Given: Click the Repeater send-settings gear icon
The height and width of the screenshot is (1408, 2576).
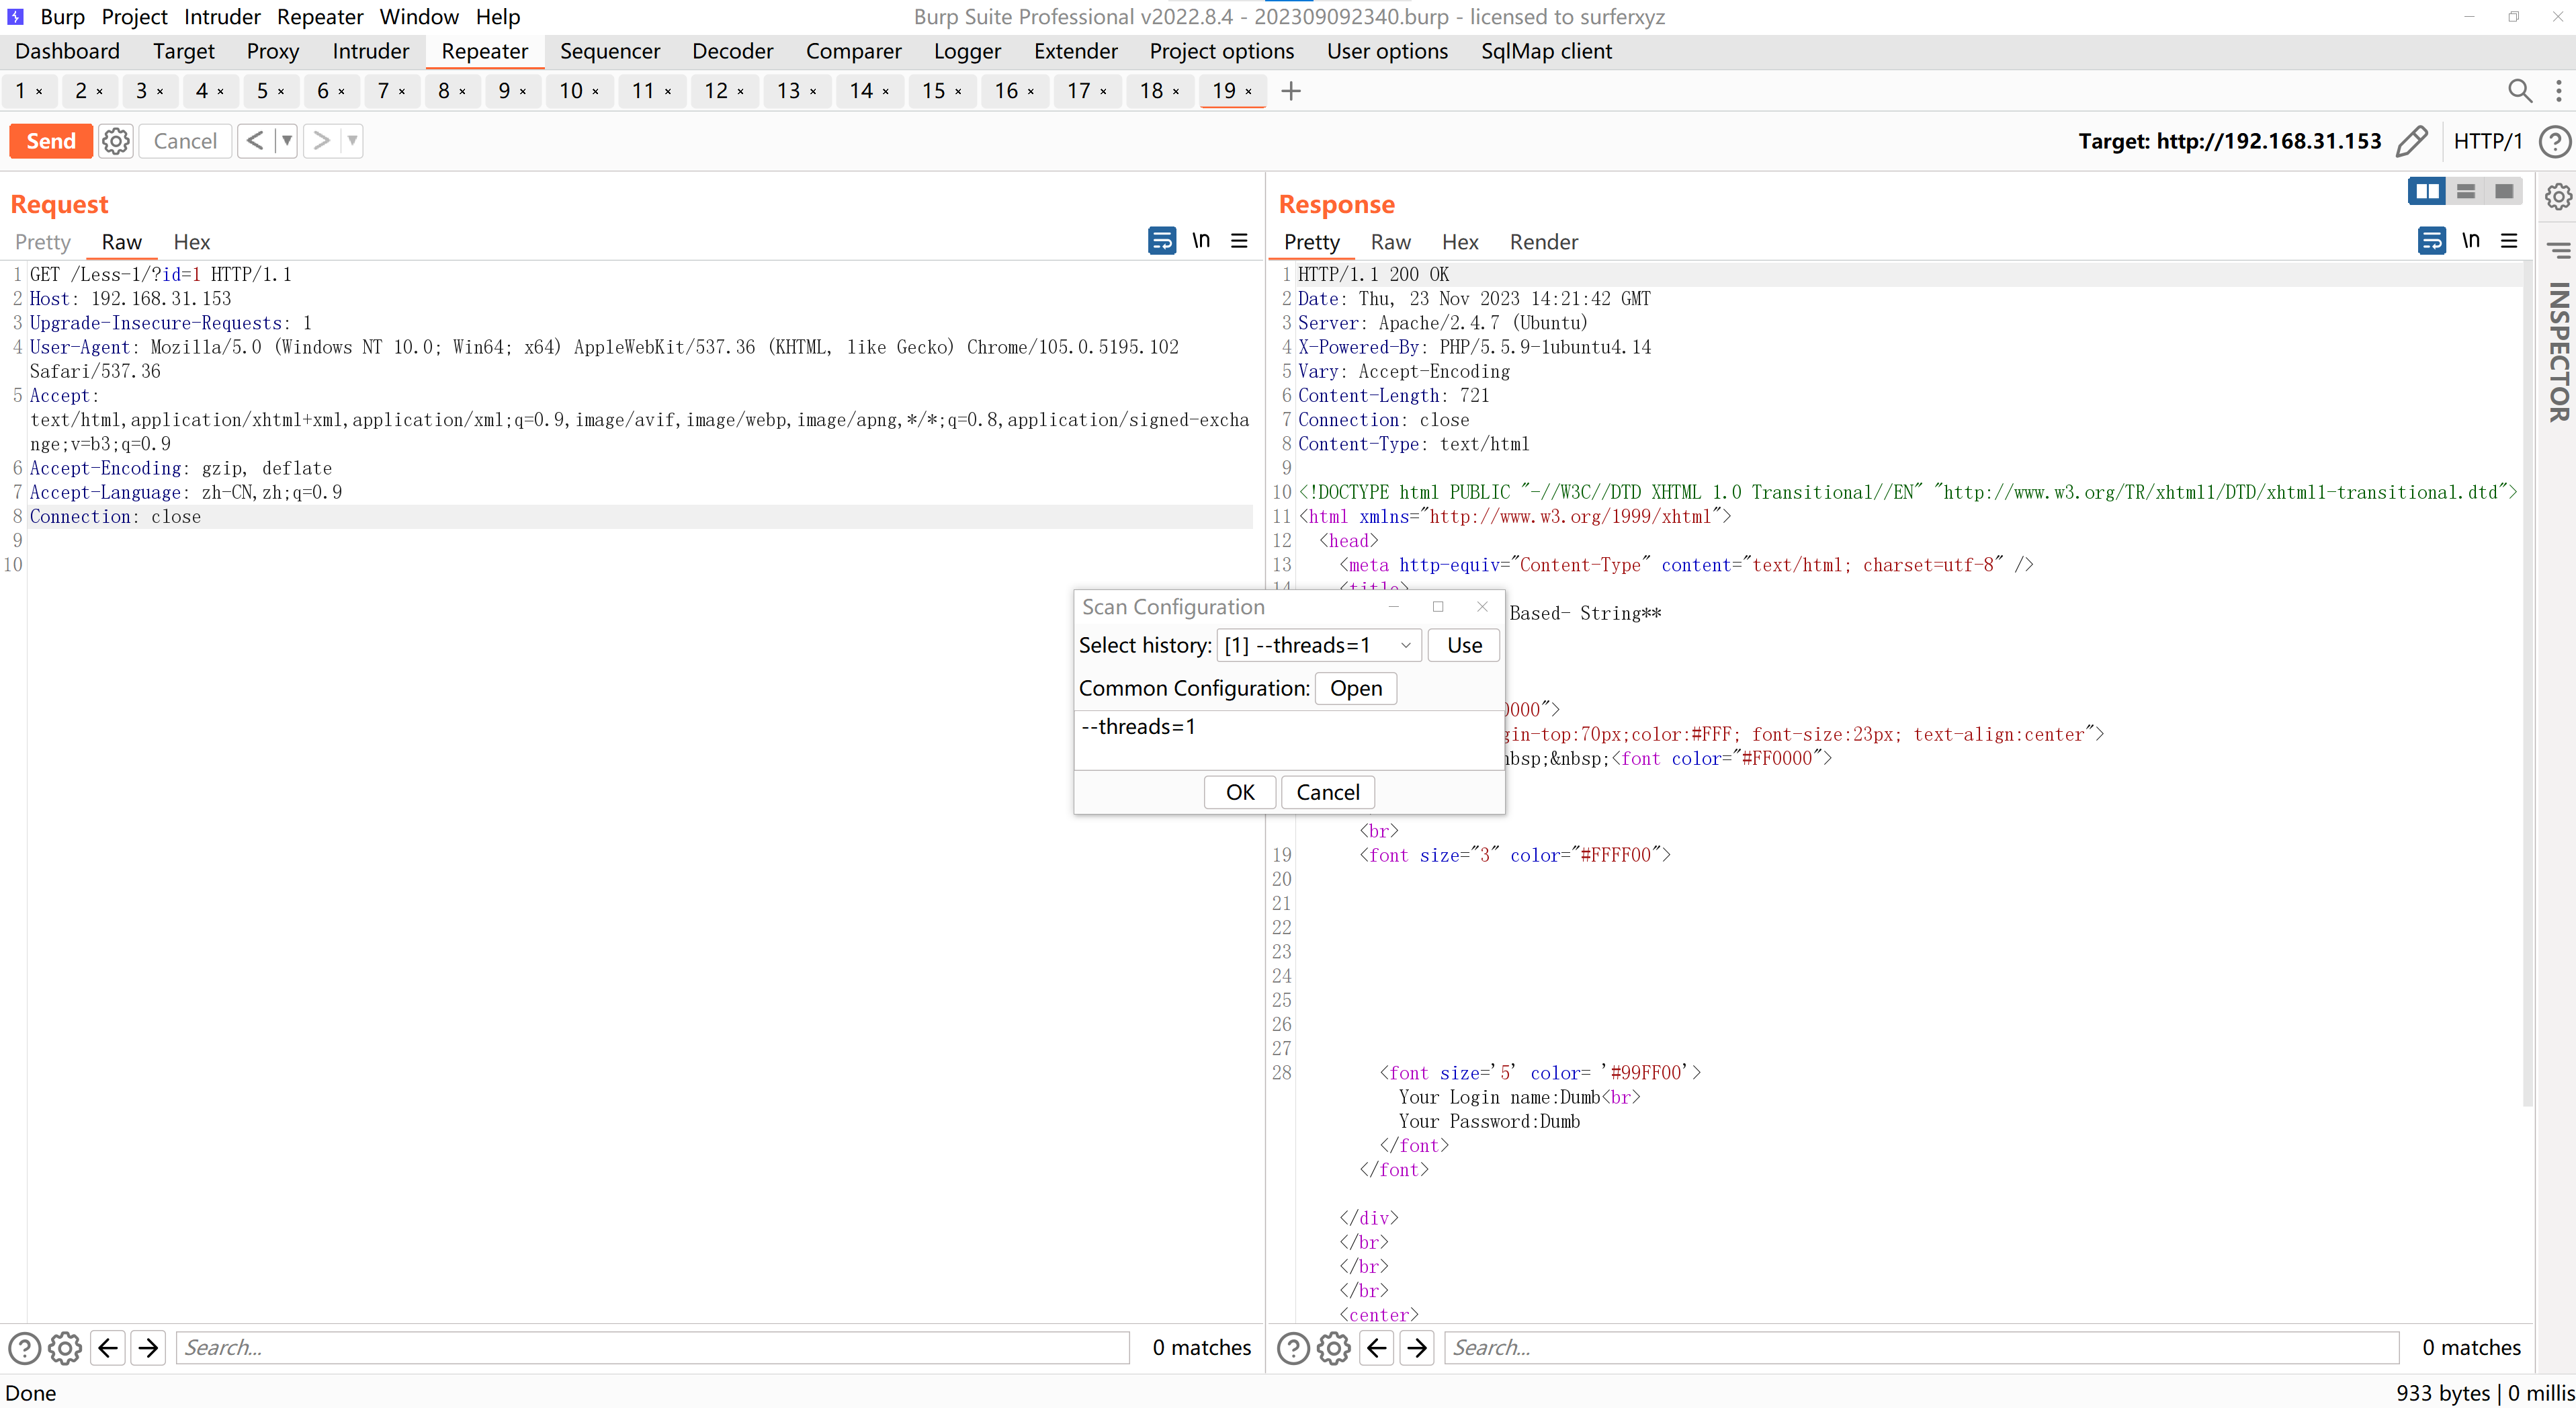Looking at the screenshot, I should (116, 141).
